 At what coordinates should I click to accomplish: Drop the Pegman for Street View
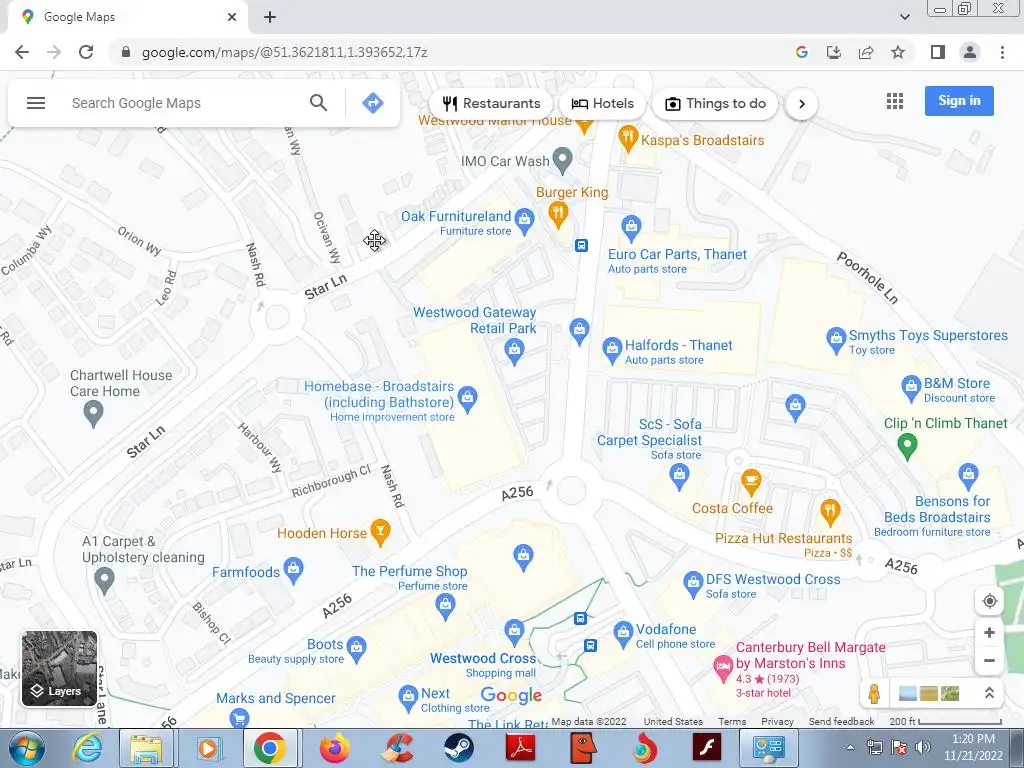pos(874,694)
